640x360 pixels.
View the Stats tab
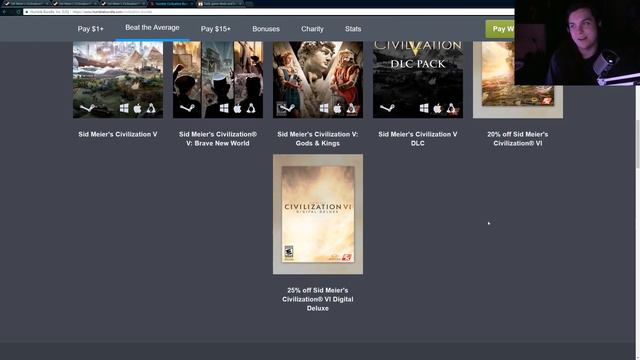(353, 29)
